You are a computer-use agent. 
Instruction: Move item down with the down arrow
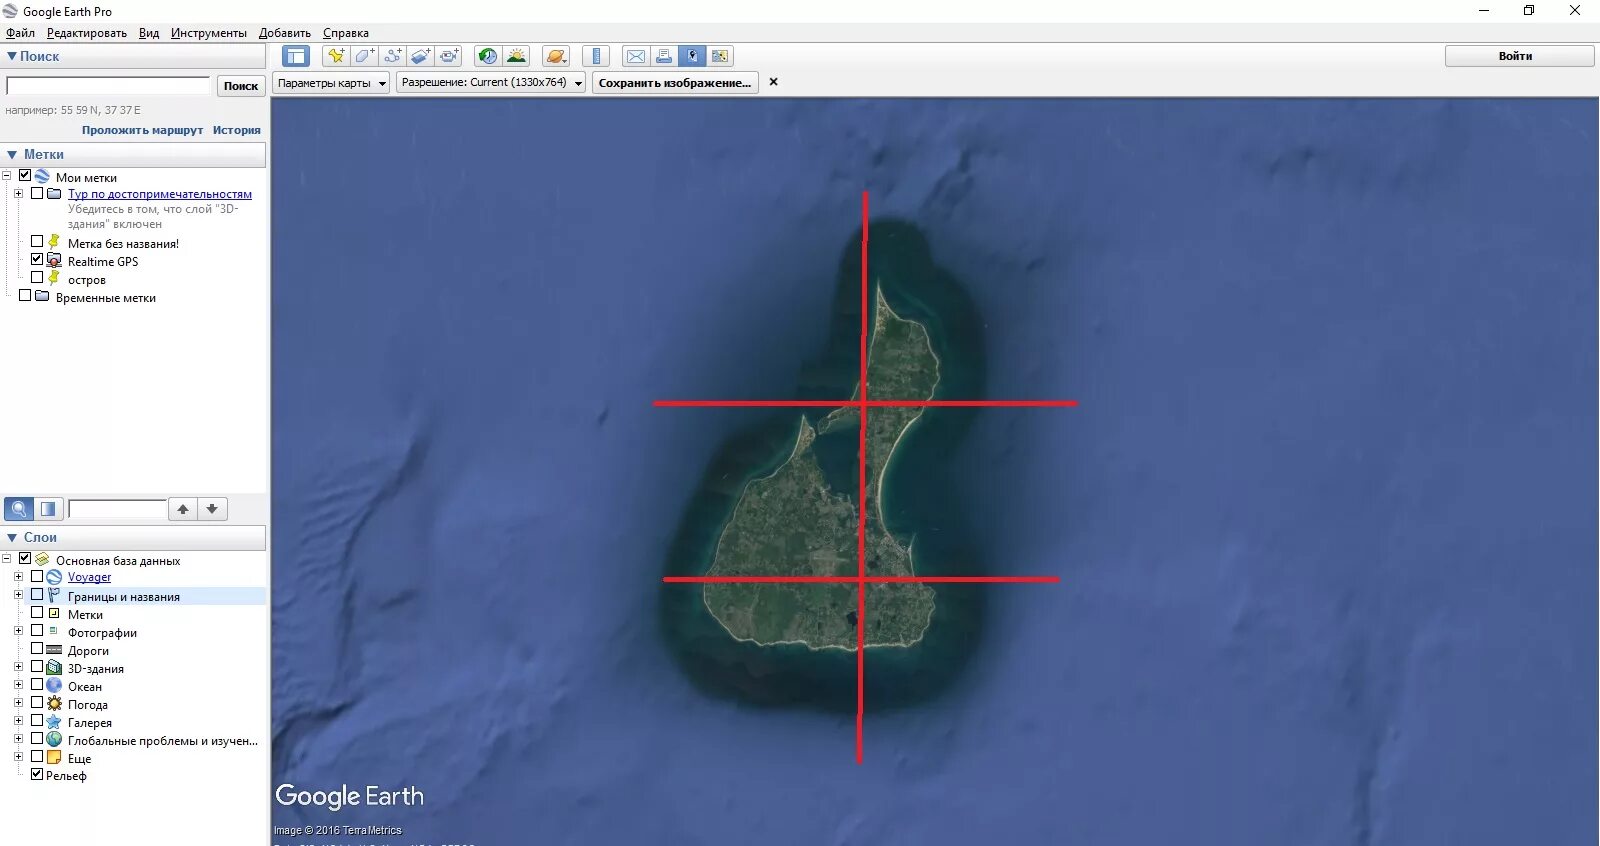pos(212,509)
